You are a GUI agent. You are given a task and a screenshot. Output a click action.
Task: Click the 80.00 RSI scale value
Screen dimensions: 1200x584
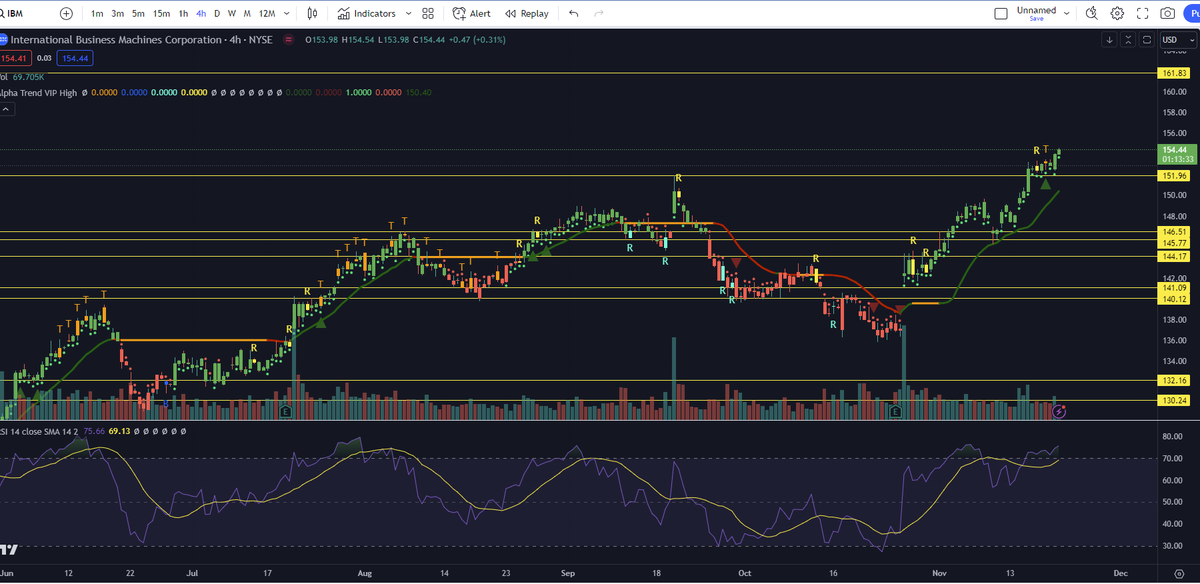click(x=1172, y=437)
